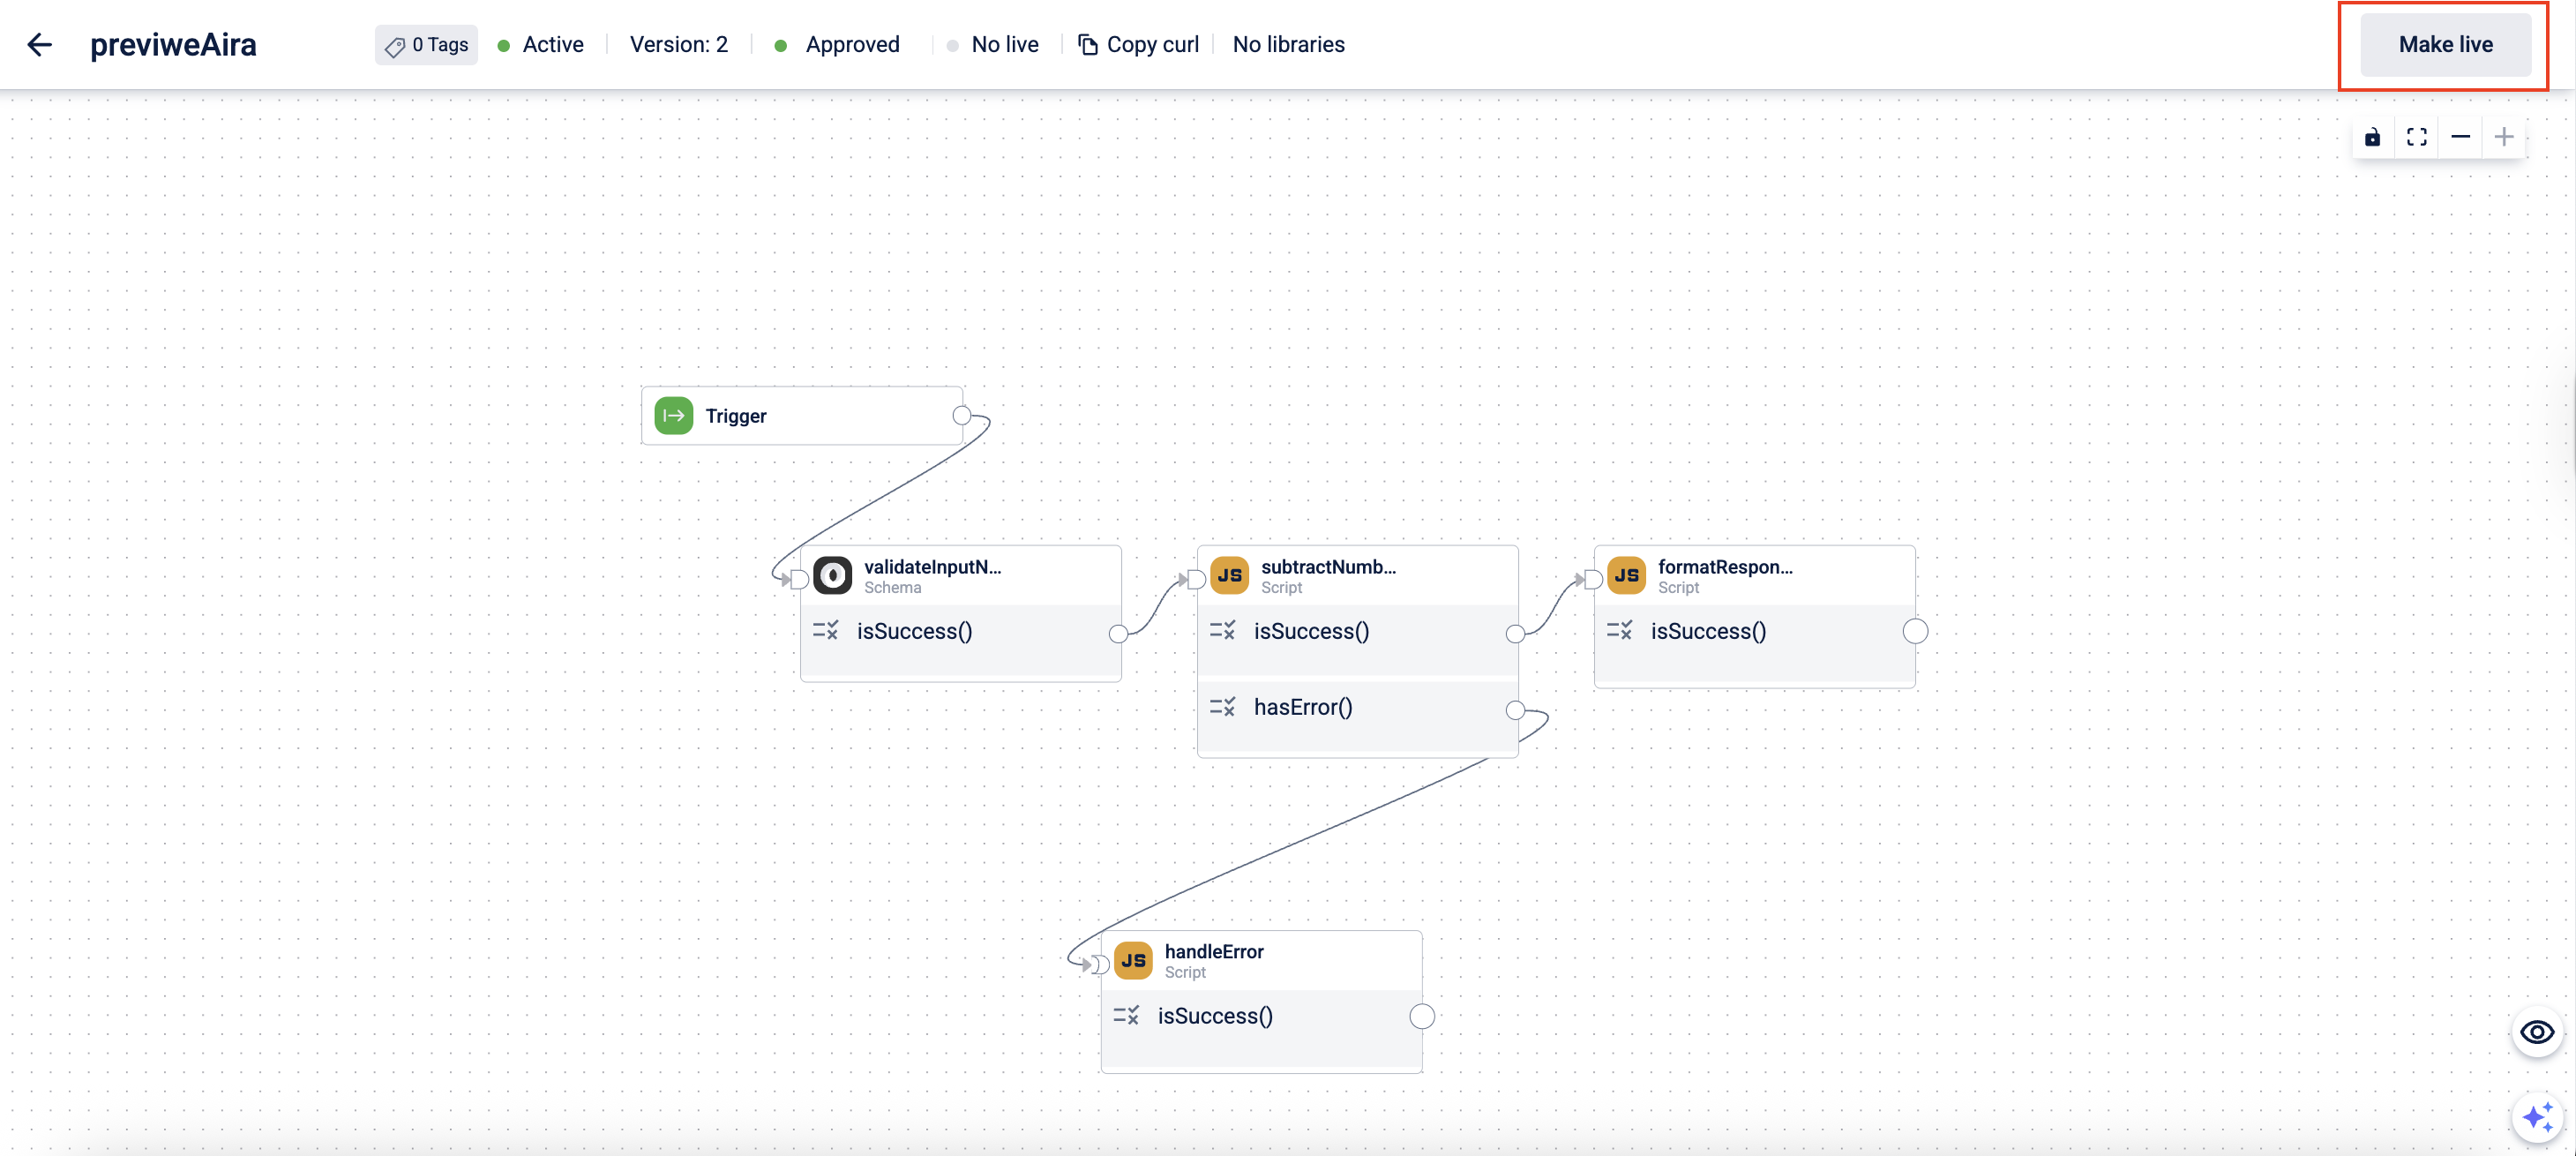Toggle the eye preview icon
Viewport: 2576px width, 1156px height.
click(x=2536, y=1032)
